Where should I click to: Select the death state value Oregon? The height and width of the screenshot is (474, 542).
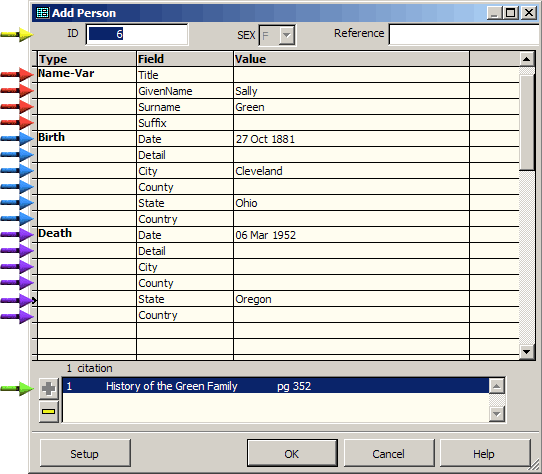point(352,299)
